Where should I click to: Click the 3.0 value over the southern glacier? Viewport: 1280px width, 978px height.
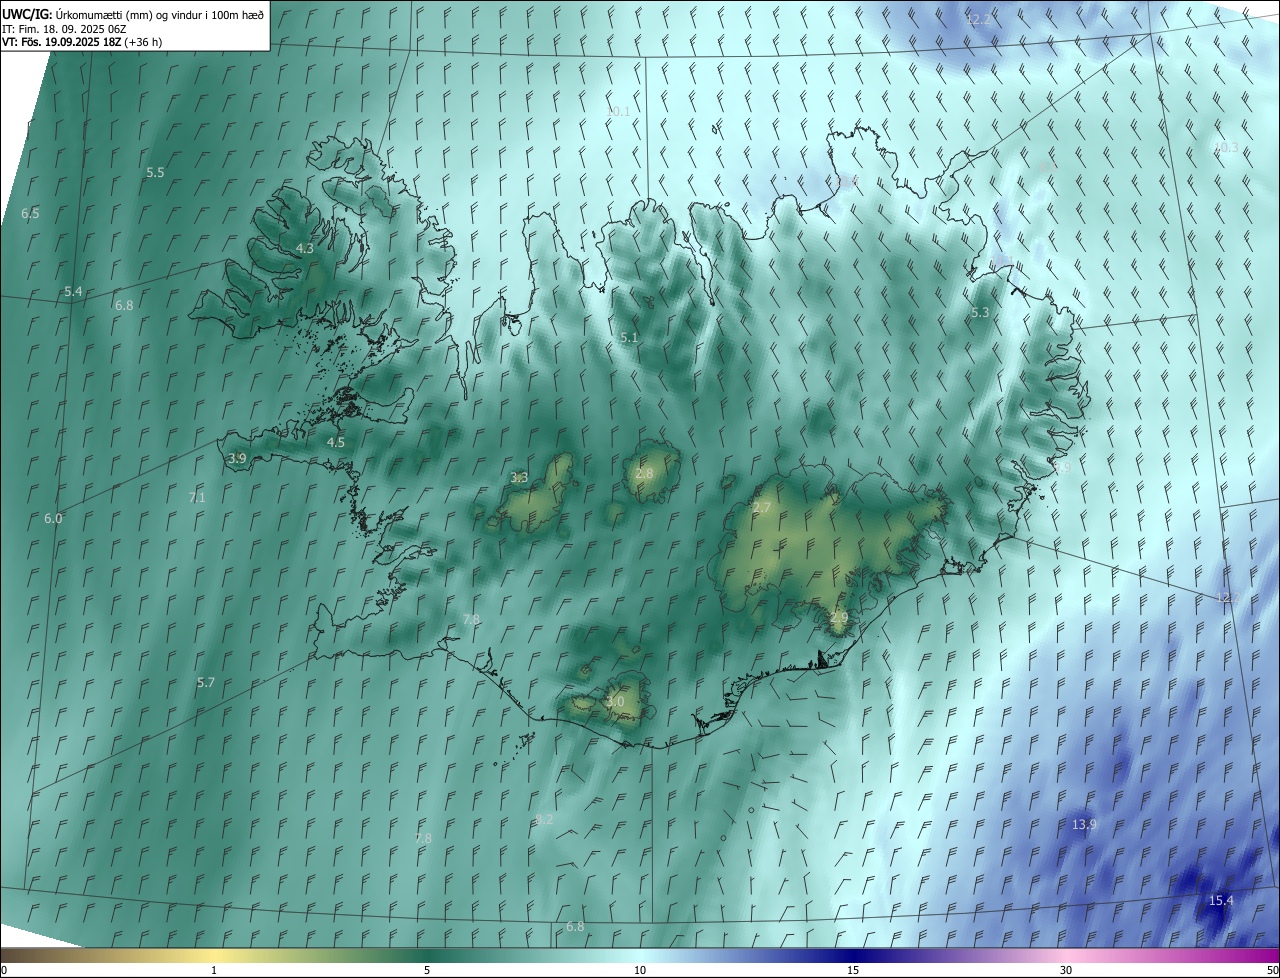click(615, 702)
